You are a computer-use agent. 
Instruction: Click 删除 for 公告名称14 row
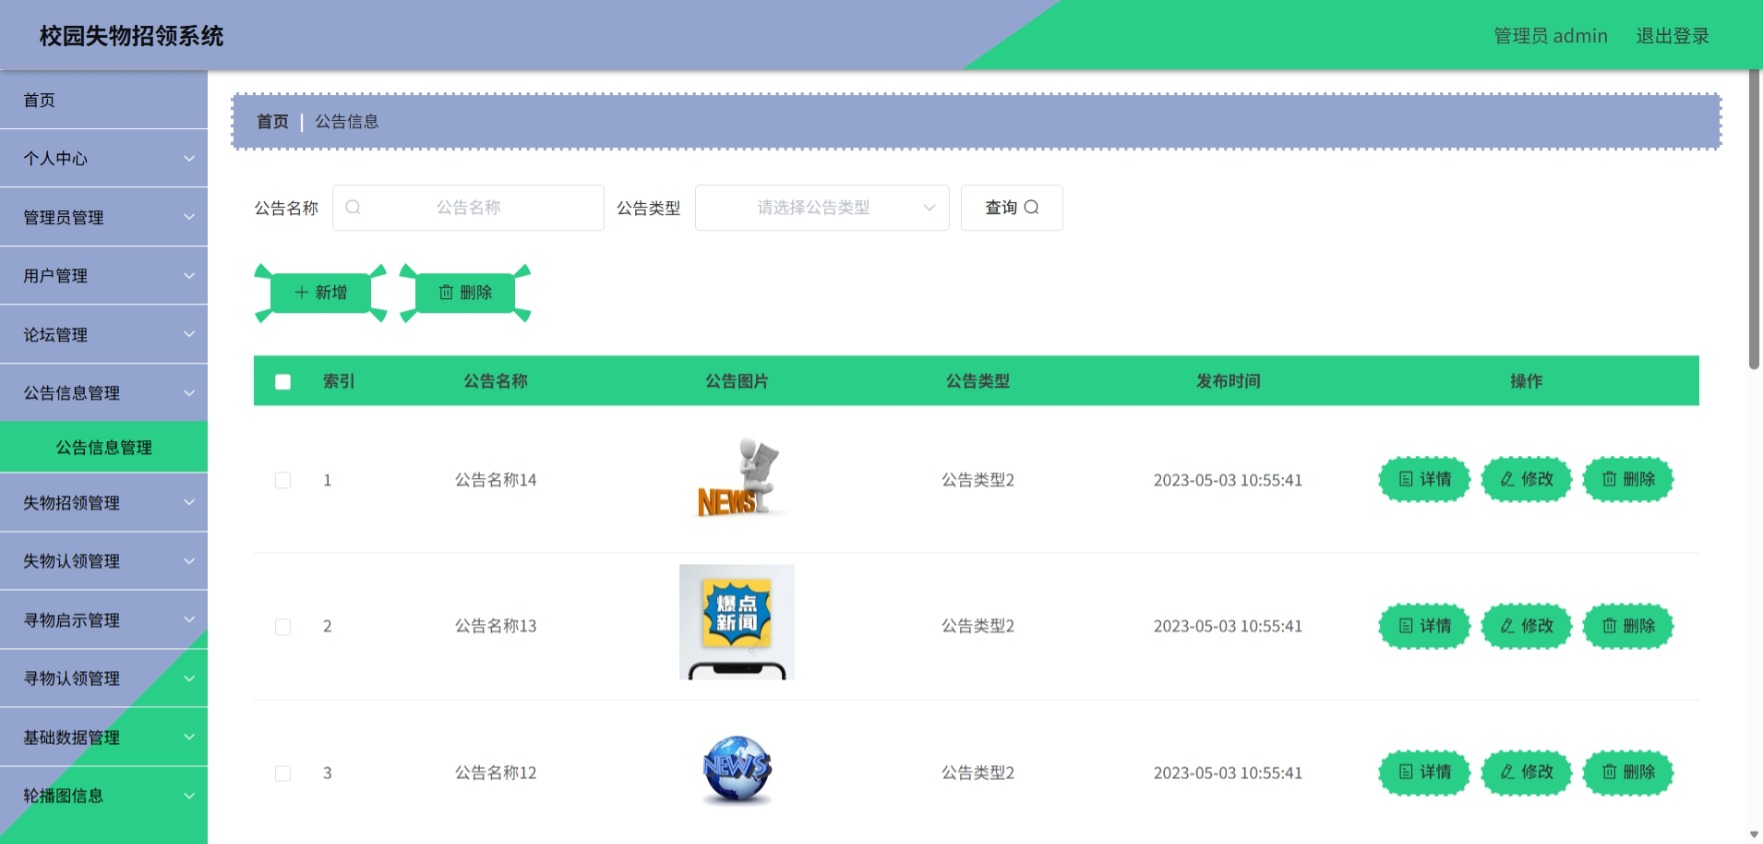click(1628, 479)
